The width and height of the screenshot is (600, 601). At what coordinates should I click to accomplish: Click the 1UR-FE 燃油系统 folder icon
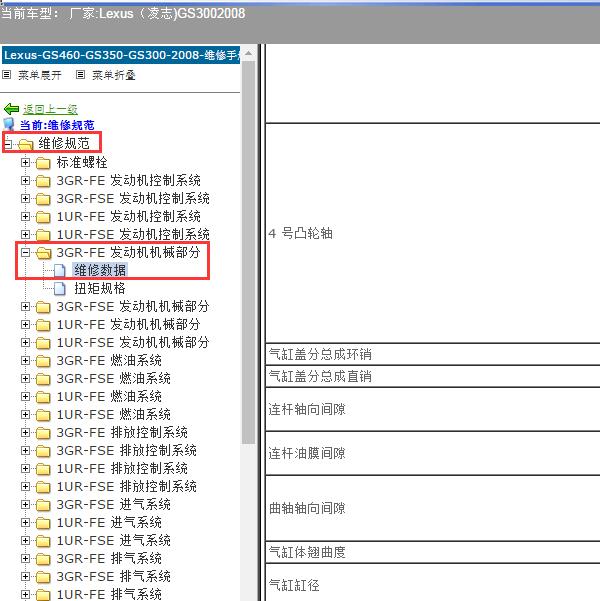coord(43,397)
